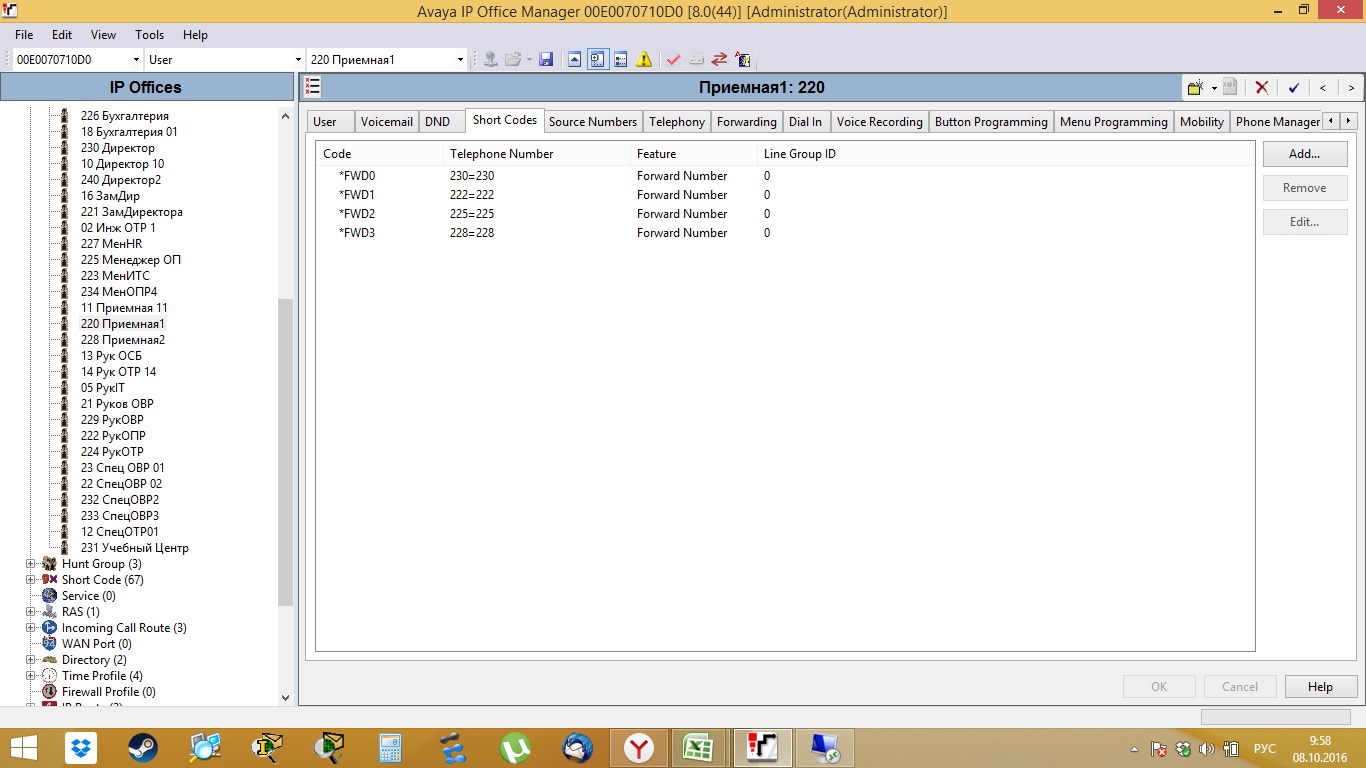
Task: Switch to the Telephony tab
Action: pyautogui.click(x=677, y=122)
